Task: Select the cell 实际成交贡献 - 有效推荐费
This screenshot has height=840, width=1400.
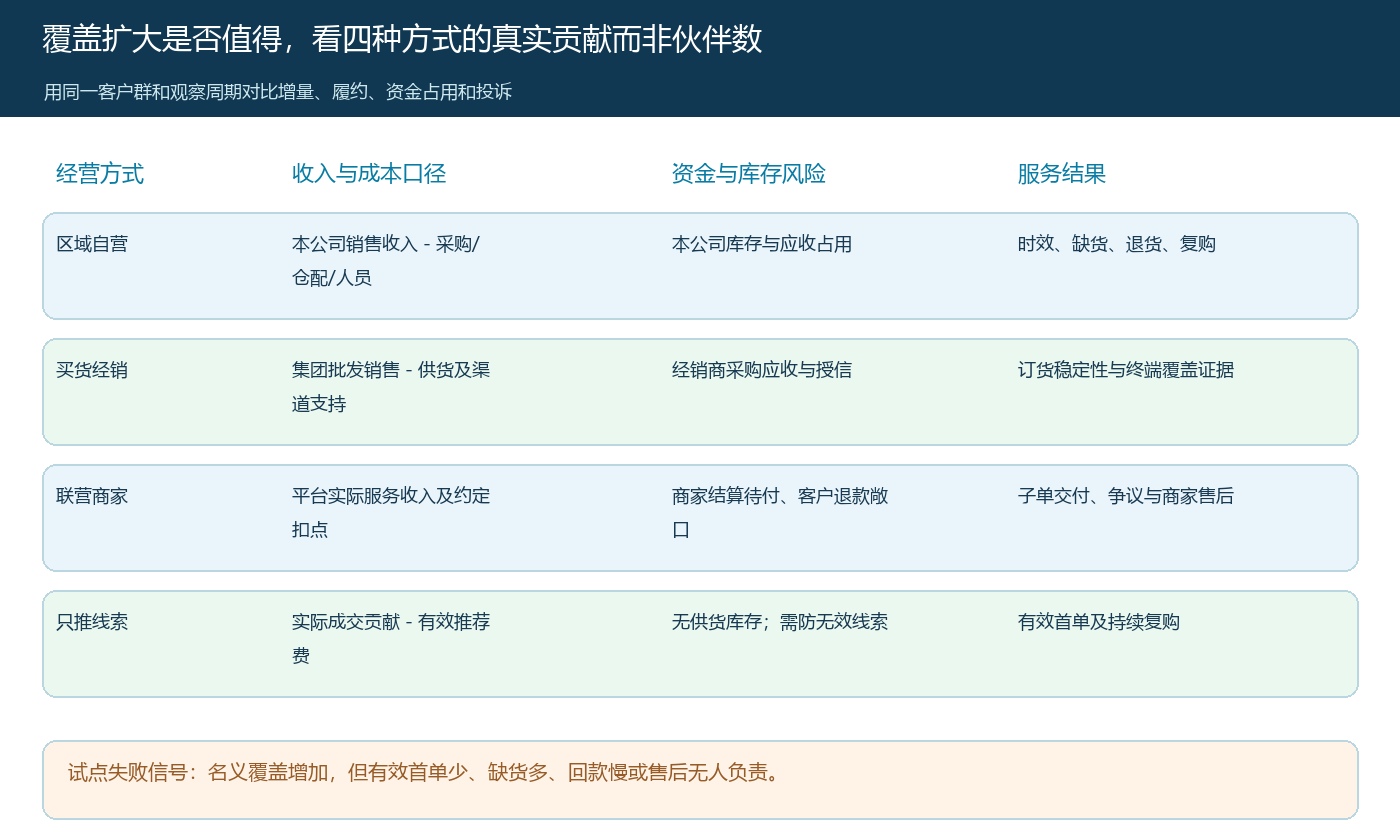Action: [x=391, y=639]
